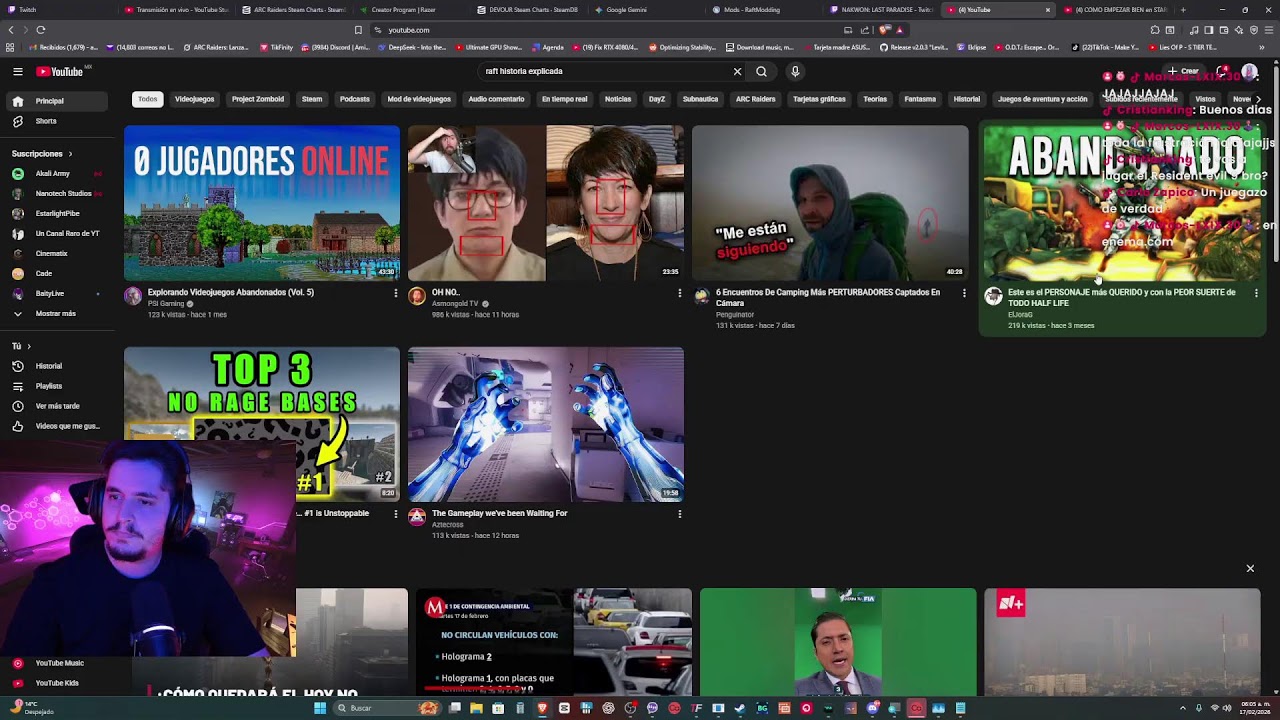Play the 'Me están siguiendo' camping thumbnail
The width and height of the screenshot is (1280, 720).
coord(830,203)
